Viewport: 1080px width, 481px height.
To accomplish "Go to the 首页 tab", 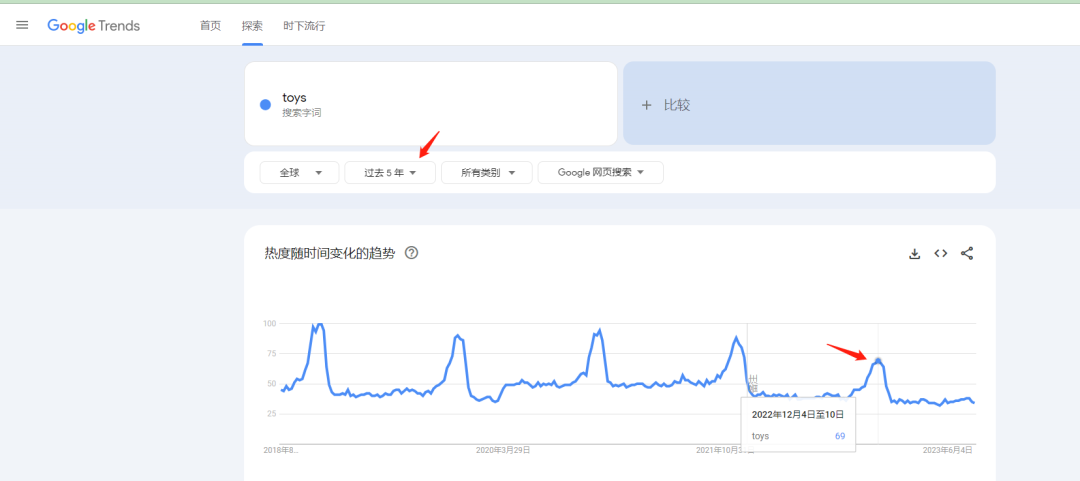I will (x=210, y=26).
